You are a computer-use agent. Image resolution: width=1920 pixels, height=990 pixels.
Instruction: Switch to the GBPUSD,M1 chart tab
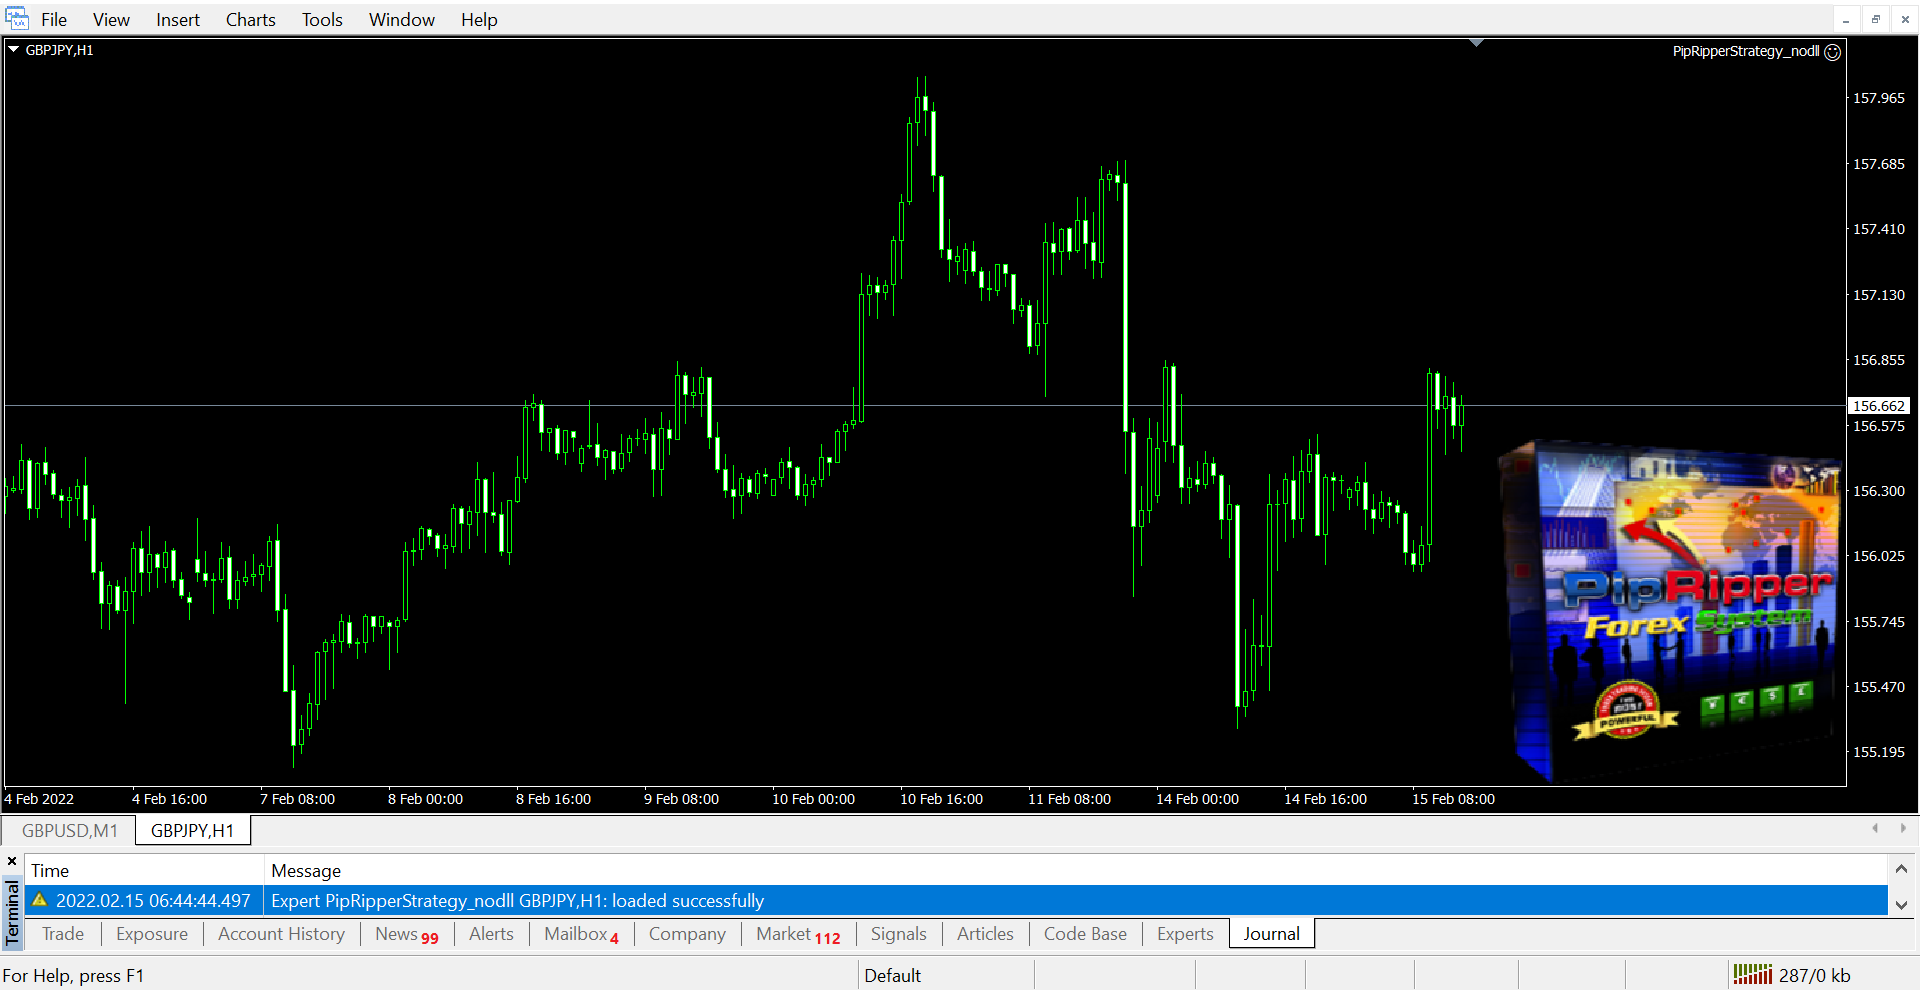(69, 830)
